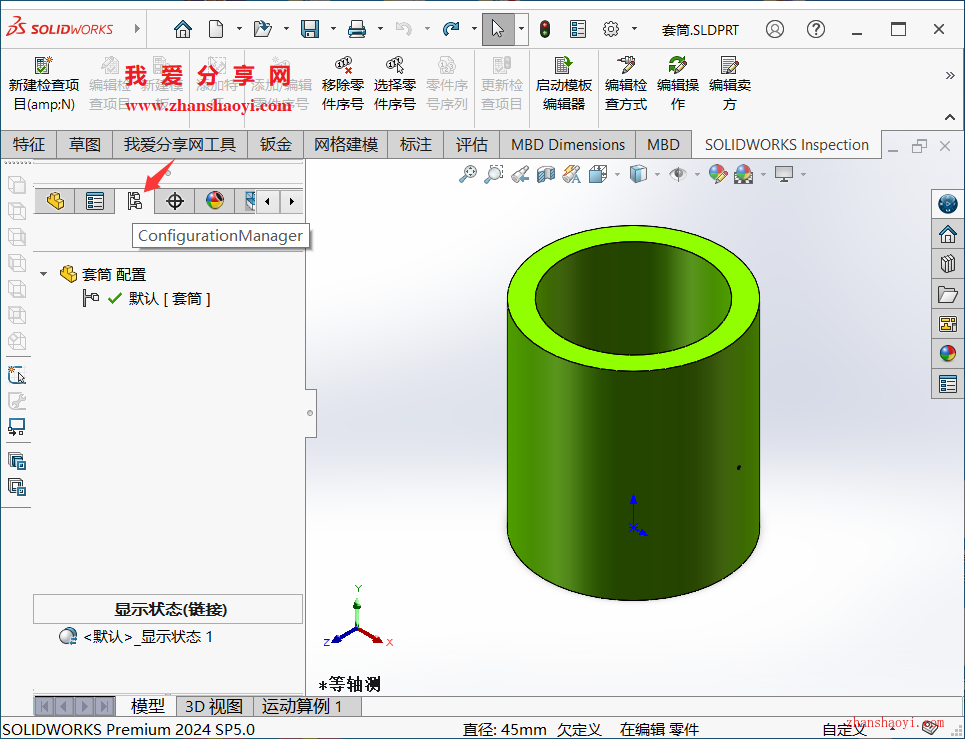This screenshot has width=965, height=739.
Task: Open dropdown arrow next to Options gear
Action: [x=634, y=29]
